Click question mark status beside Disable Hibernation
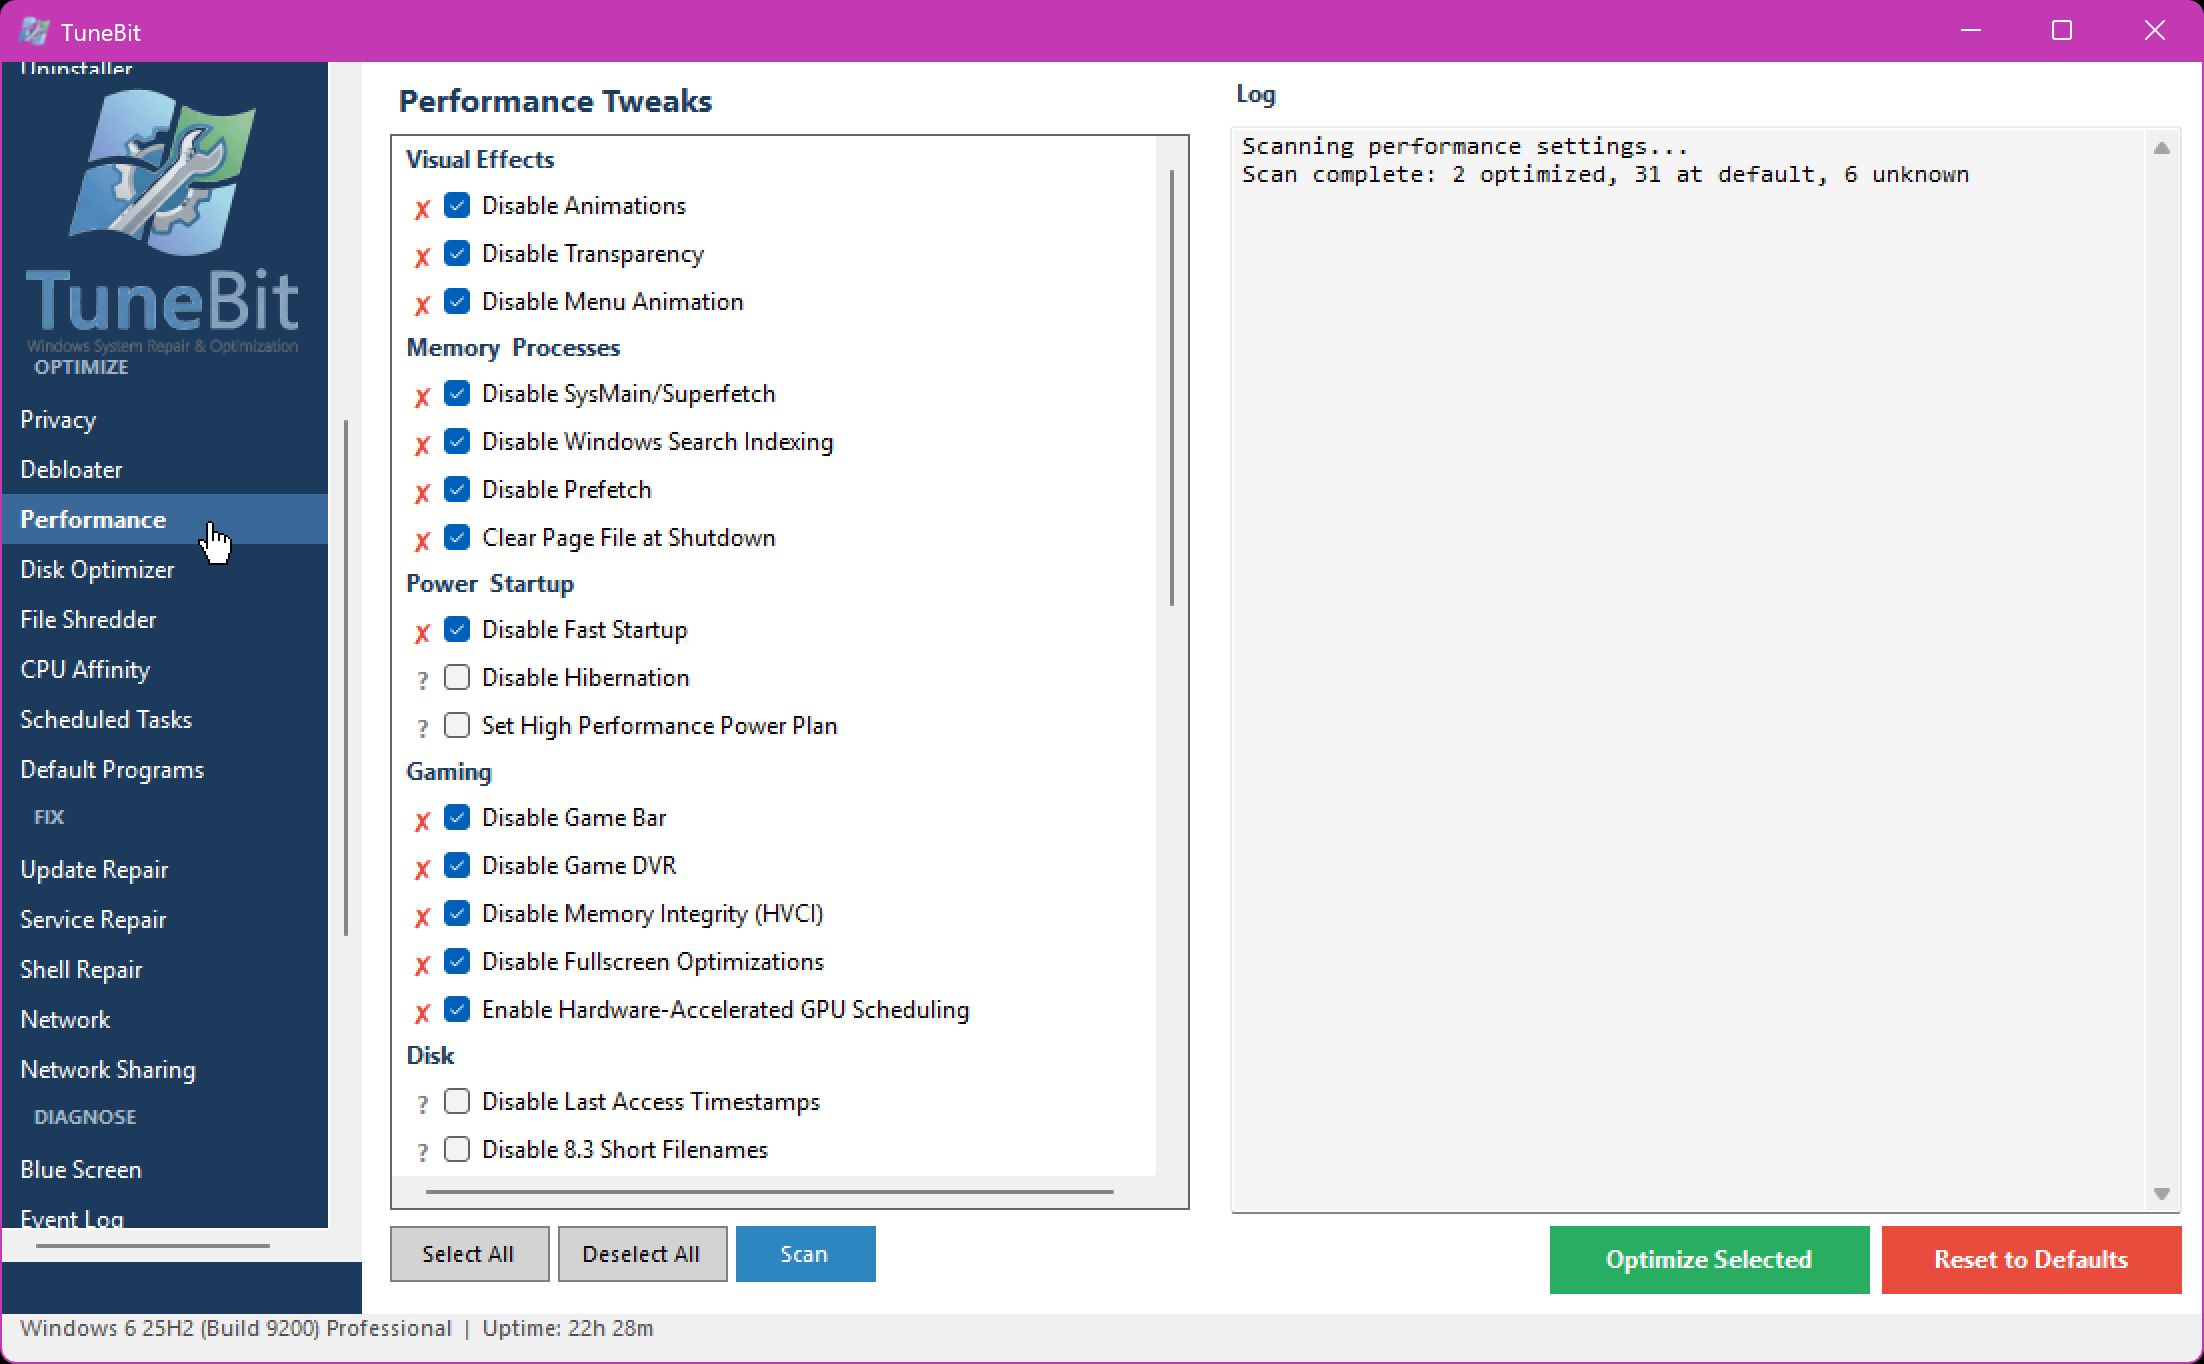Viewport: 2204px width, 1364px height. point(422,681)
